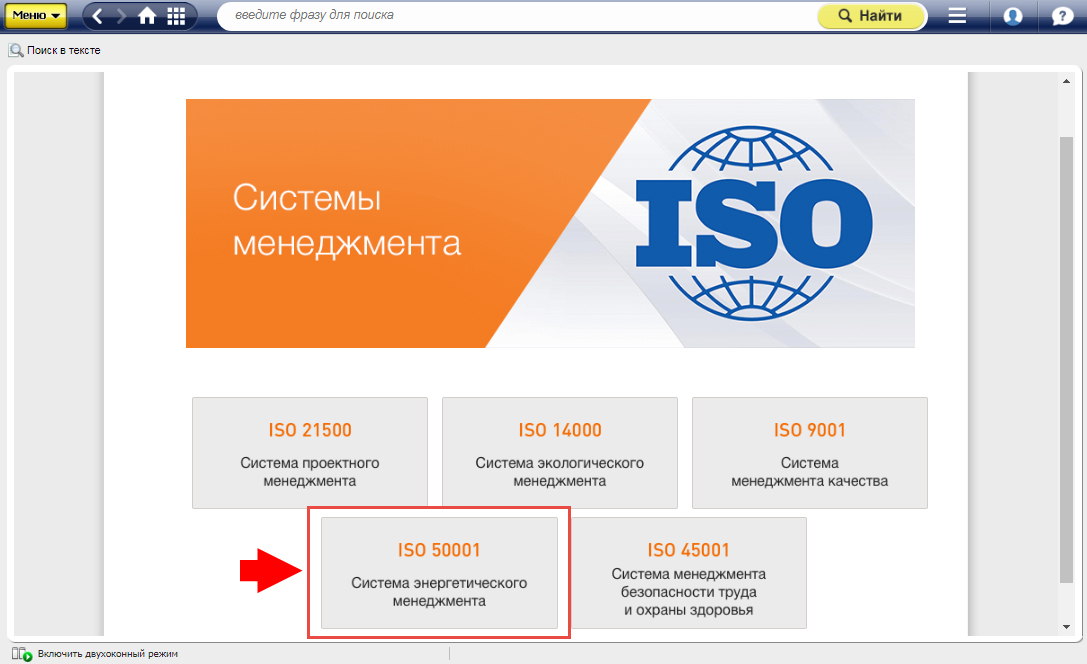Enable two-window mode in status bar

coord(100,654)
